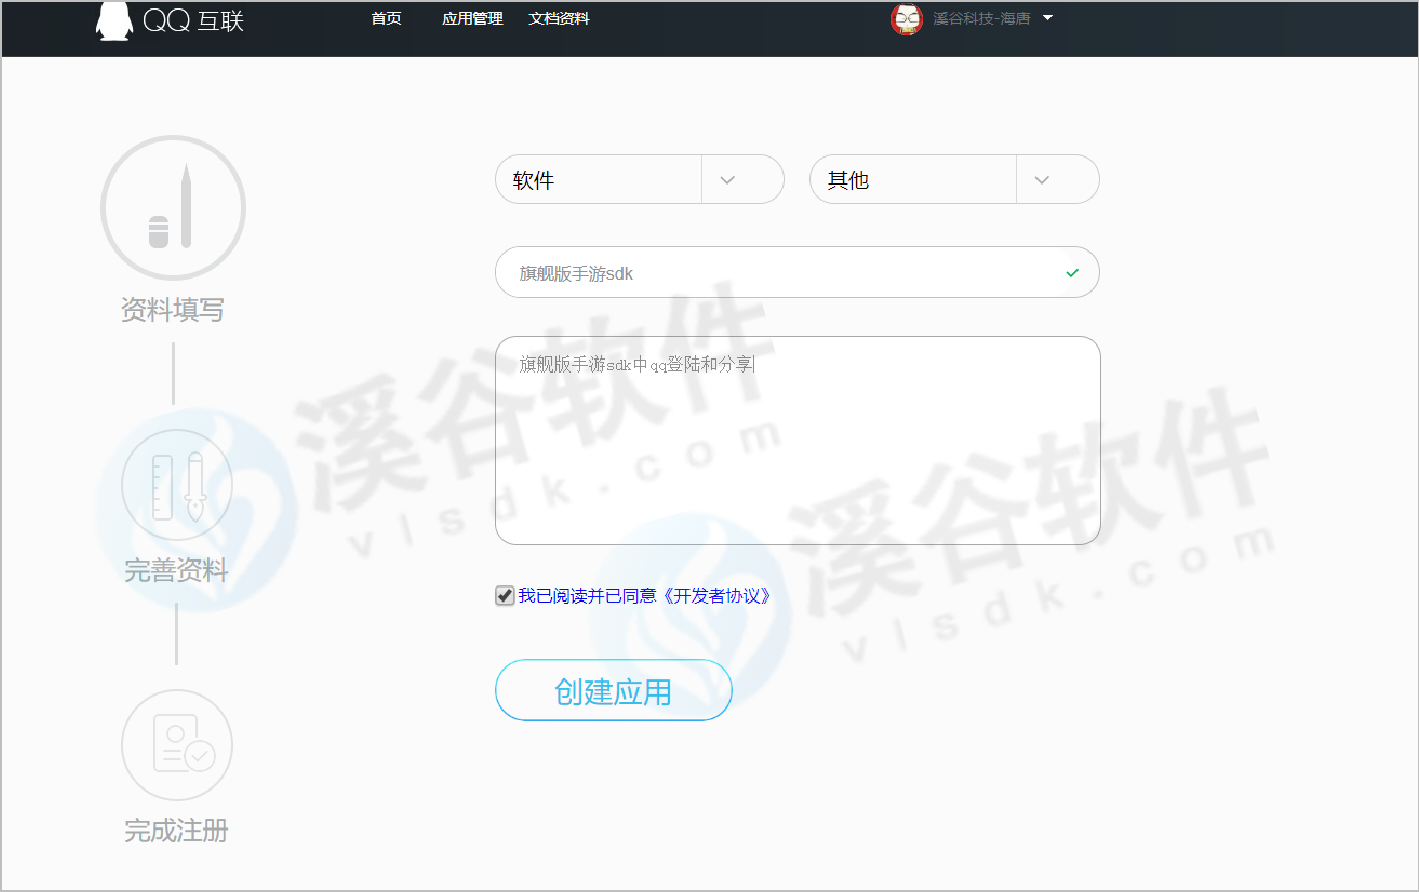
Task: Click the user avatar icon
Action: 906,19
